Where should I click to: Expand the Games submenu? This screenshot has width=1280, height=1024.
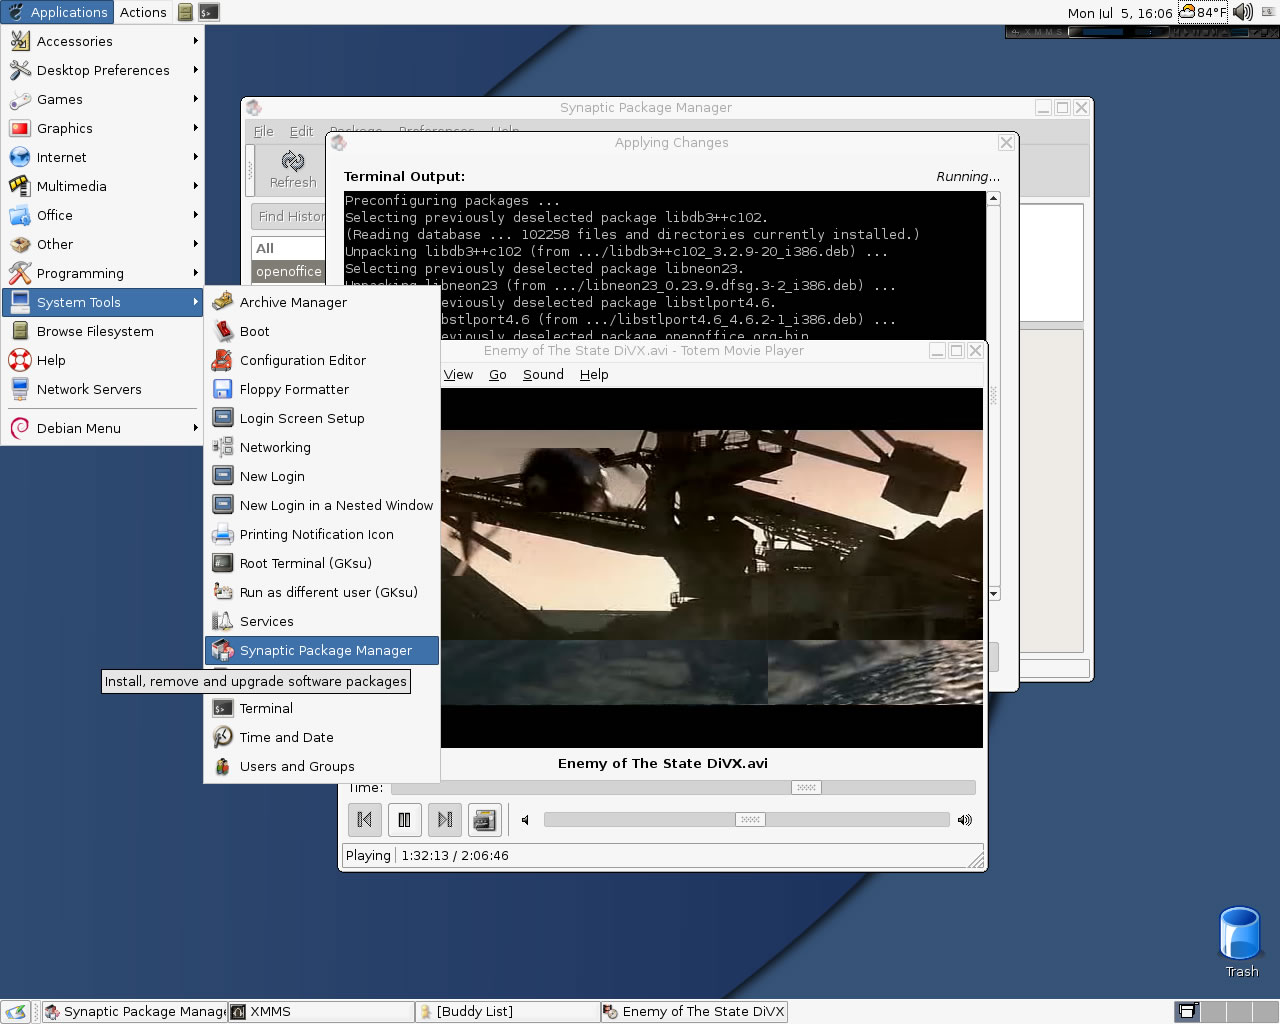102,99
